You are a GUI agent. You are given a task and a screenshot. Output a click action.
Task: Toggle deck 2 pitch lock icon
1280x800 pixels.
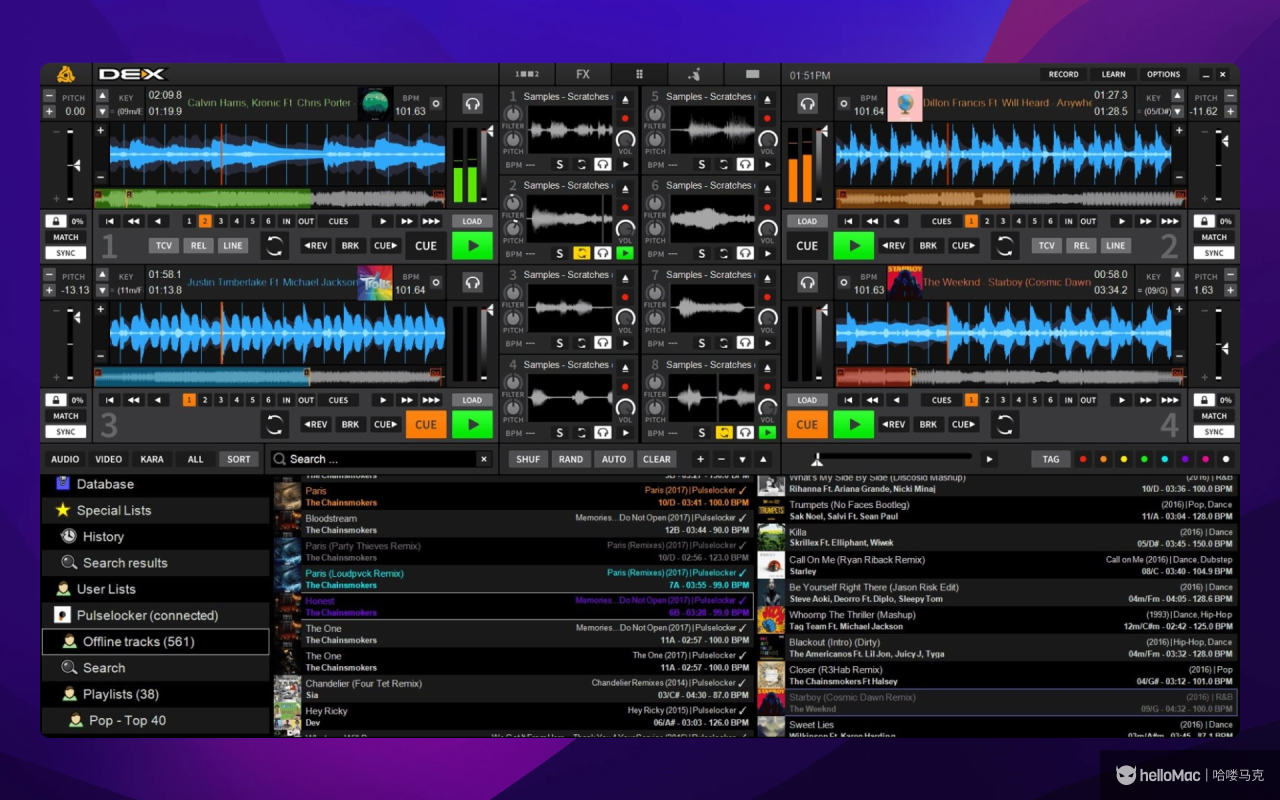[x=1205, y=221]
